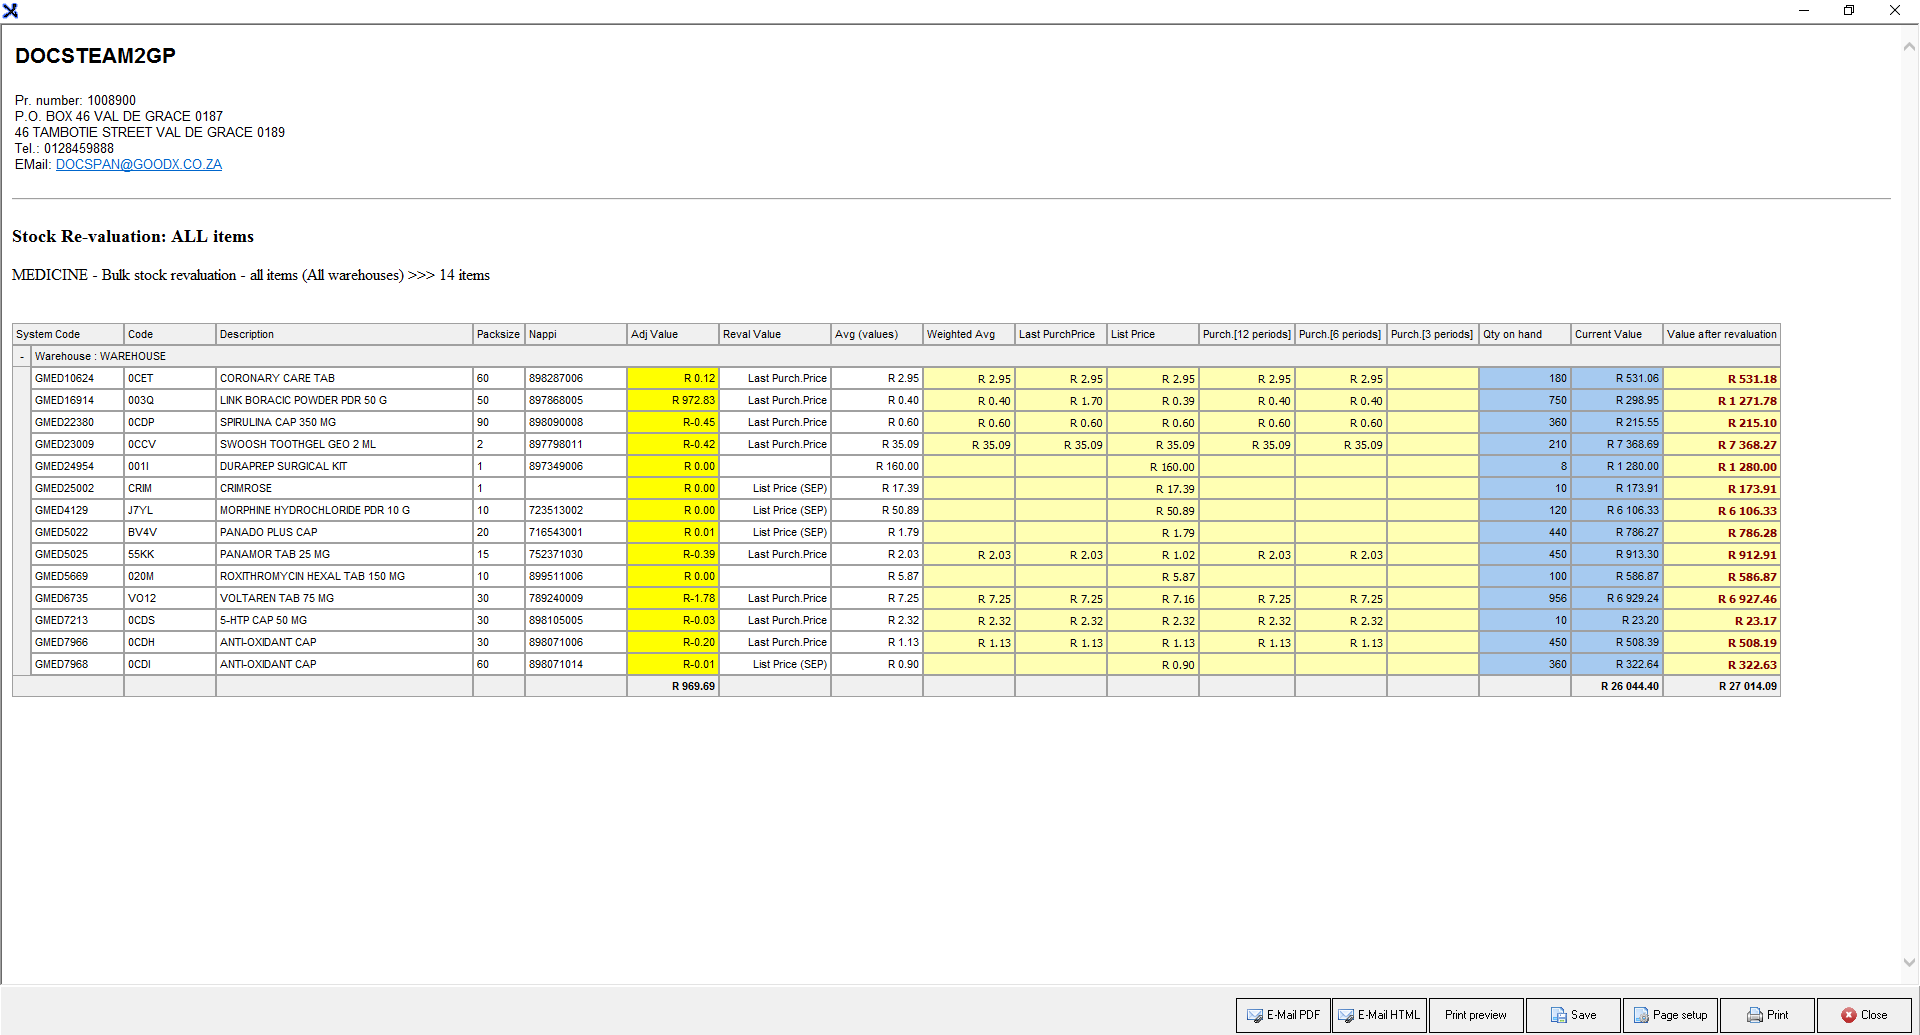Click the Value after revaluation column header
1920x1035 pixels.
(x=1721, y=335)
